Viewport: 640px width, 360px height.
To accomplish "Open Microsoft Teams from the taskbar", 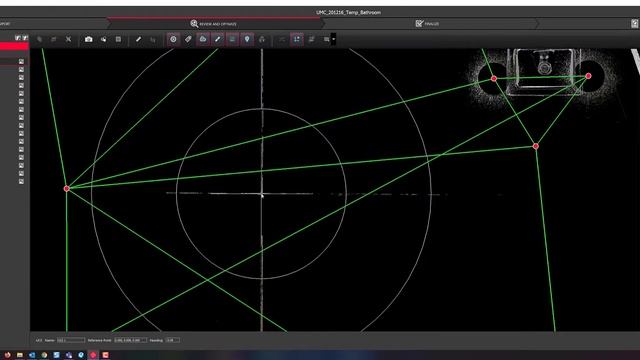I will 69,355.
